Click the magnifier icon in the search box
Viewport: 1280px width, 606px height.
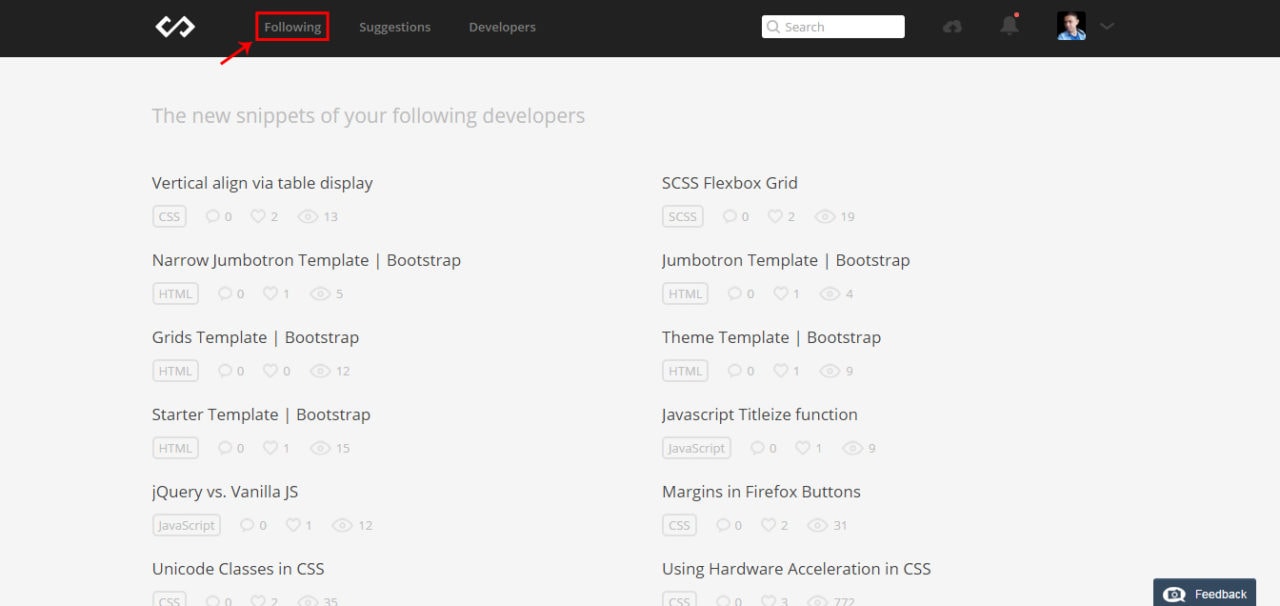(774, 26)
